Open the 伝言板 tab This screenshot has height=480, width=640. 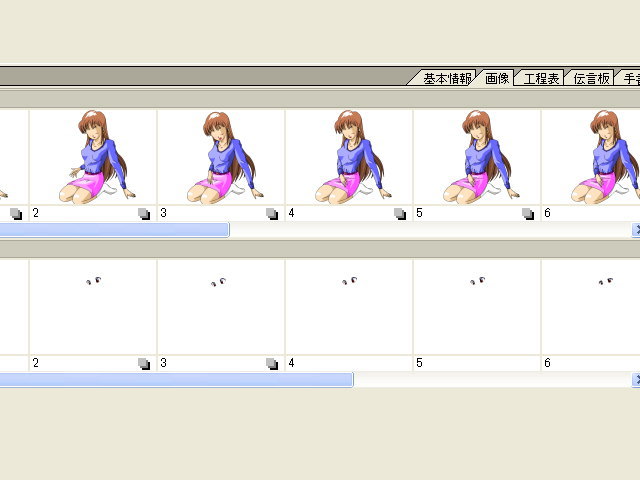point(590,78)
